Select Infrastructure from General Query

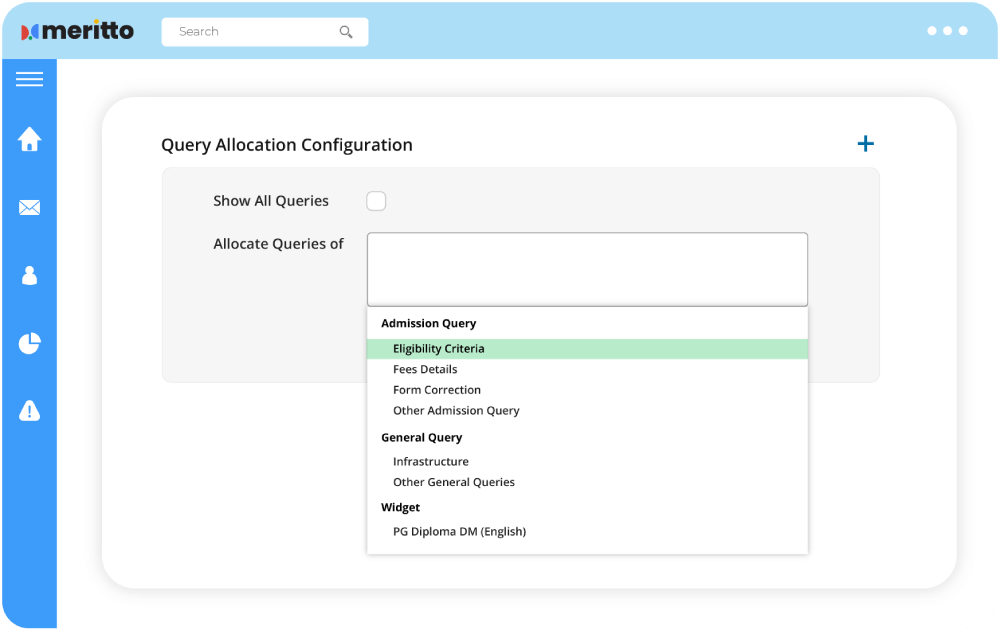coord(430,461)
